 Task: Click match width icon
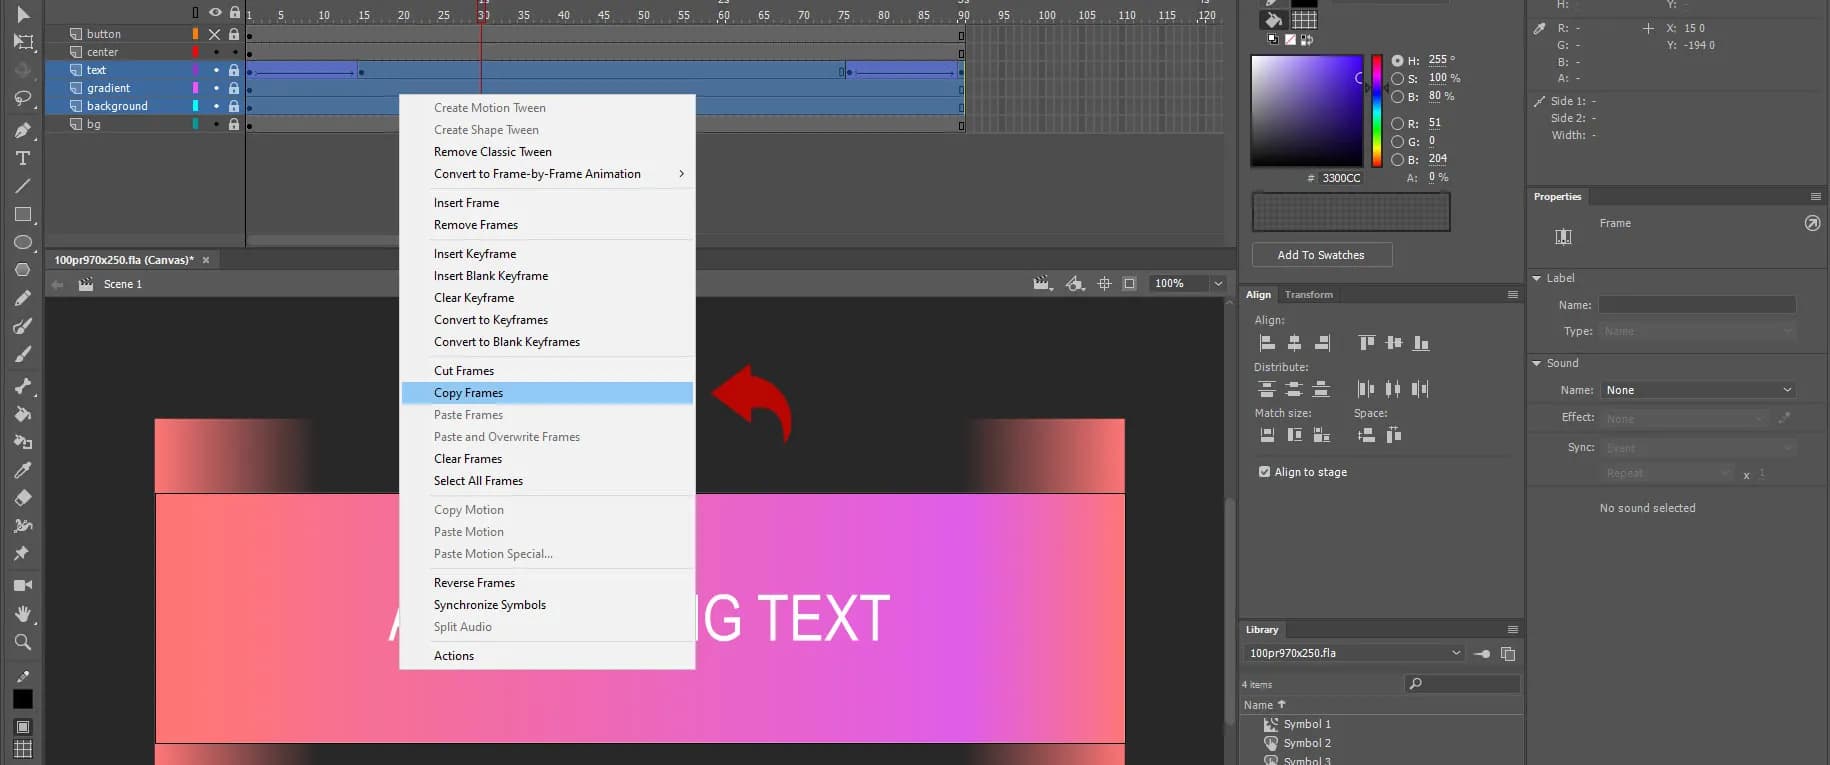1267,435
